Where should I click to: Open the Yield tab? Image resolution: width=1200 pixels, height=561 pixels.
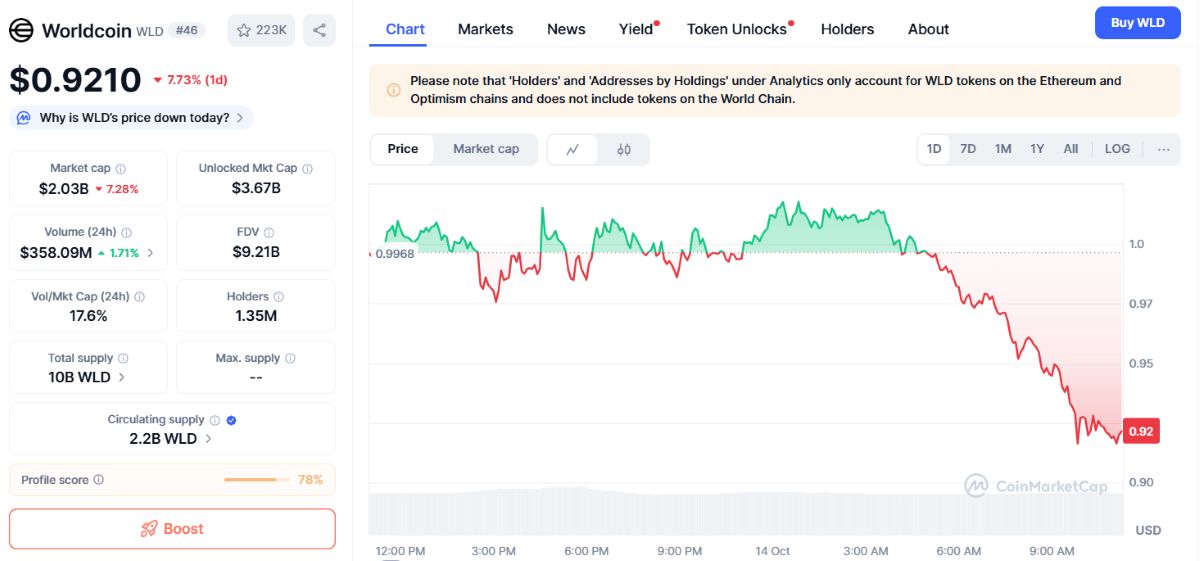click(636, 29)
